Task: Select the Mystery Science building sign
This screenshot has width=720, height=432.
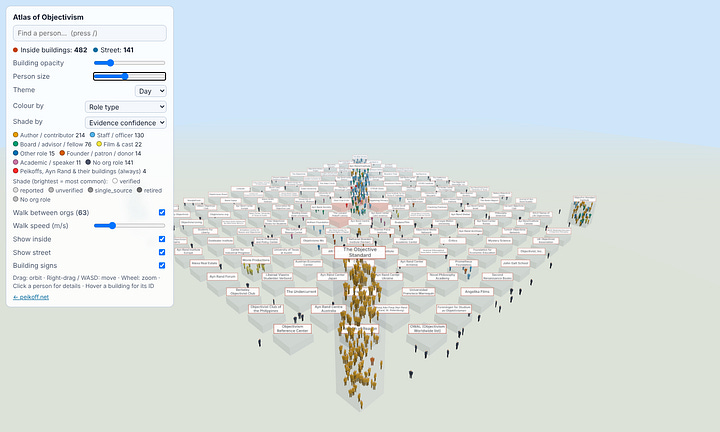Action: (x=499, y=241)
